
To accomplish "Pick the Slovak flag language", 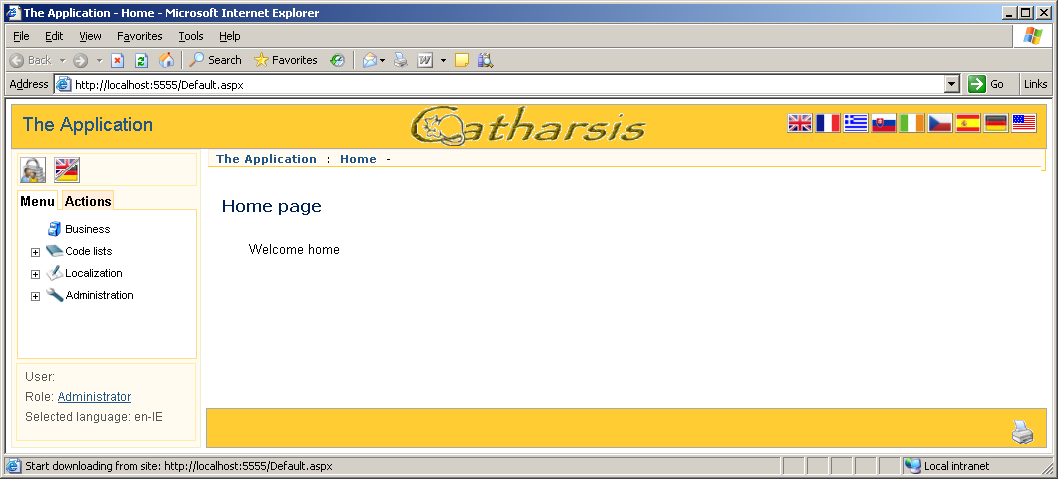I will coord(884,123).
